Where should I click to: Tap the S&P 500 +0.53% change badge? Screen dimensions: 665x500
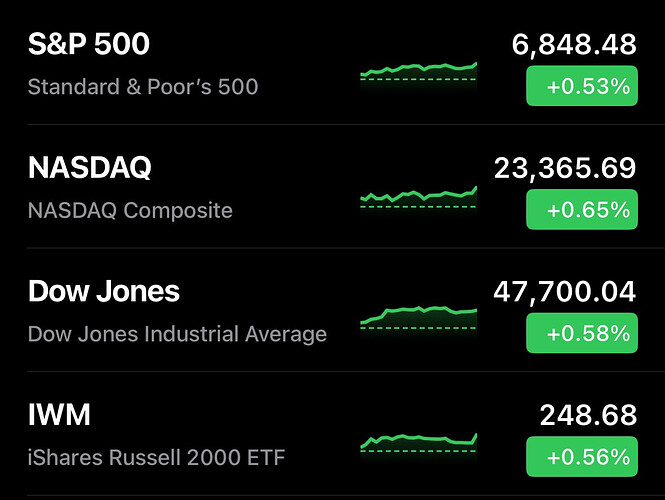tap(581, 87)
